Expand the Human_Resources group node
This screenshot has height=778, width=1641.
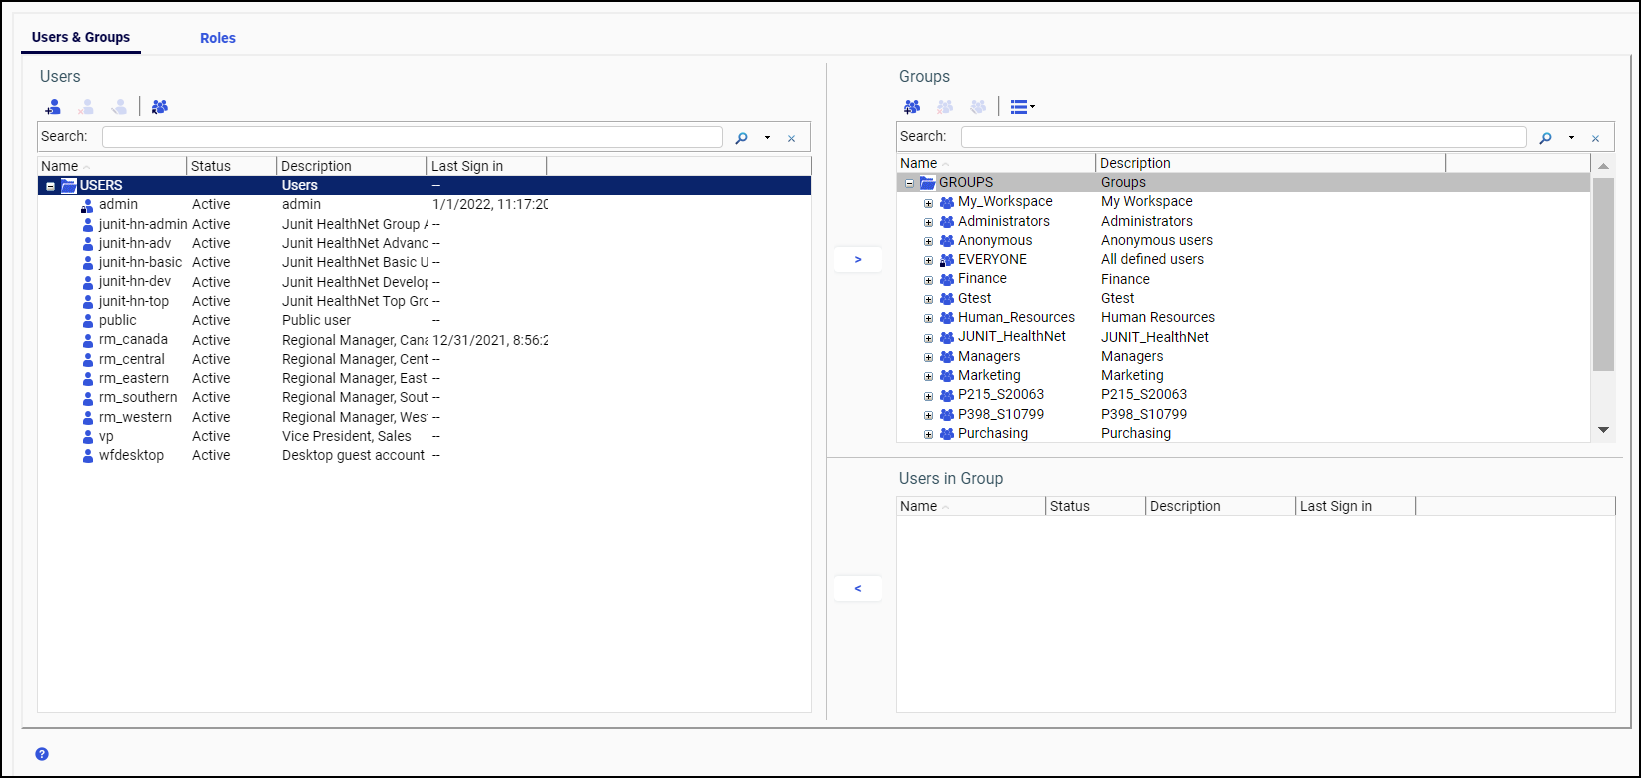point(928,318)
